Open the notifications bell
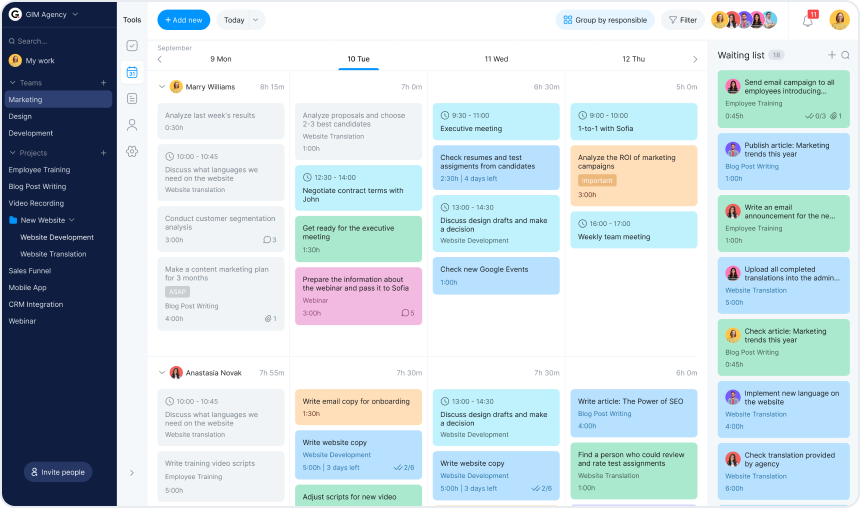The image size is (860, 508). click(x=807, y=21)
